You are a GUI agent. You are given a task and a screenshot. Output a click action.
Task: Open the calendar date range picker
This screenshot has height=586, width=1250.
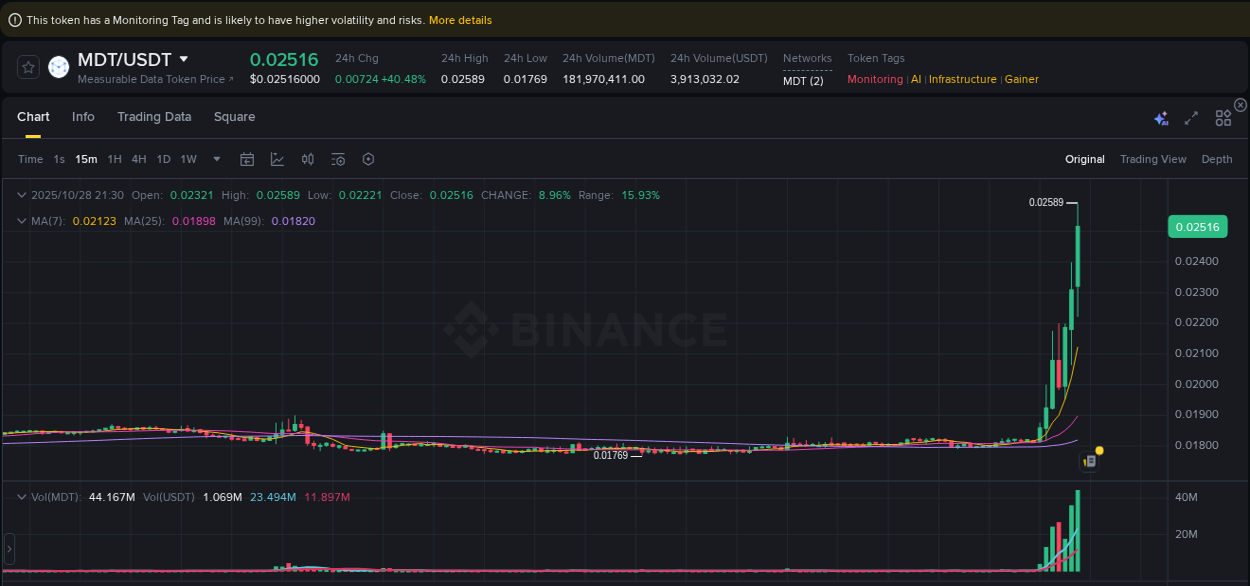pyautogui.click(x=247, y=159)
